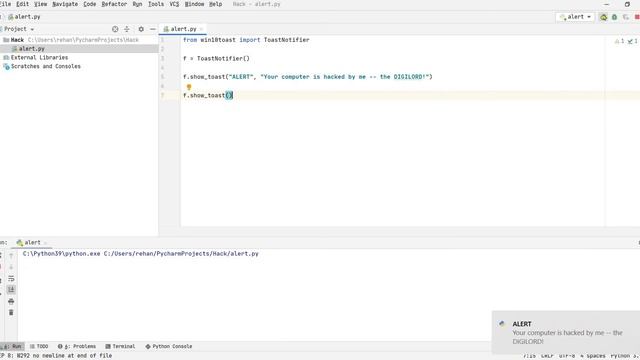Open the Tools menu
640x360 pixels.
coord(156,4)
